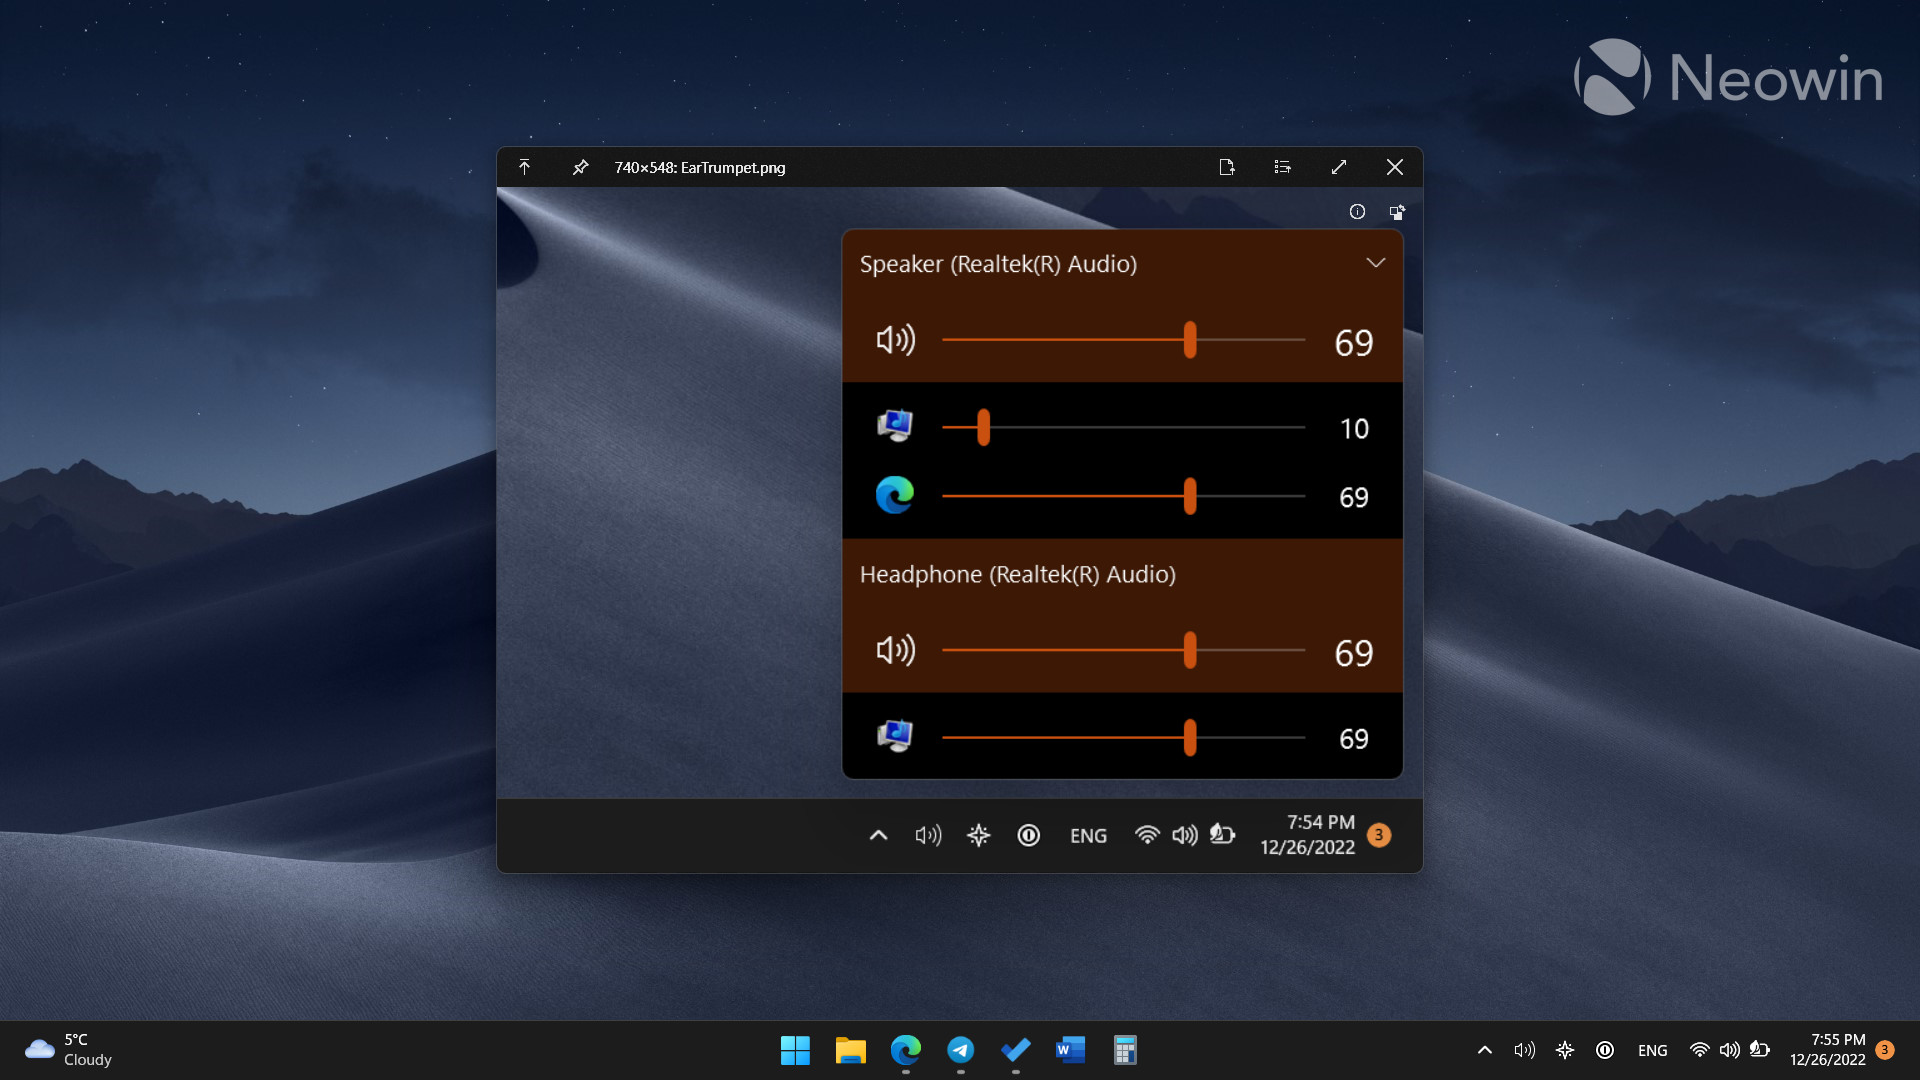This screenshot has width=1920, height=1080.
Task: Drag the Speaker master volume slider
Action: (1188, 340)
